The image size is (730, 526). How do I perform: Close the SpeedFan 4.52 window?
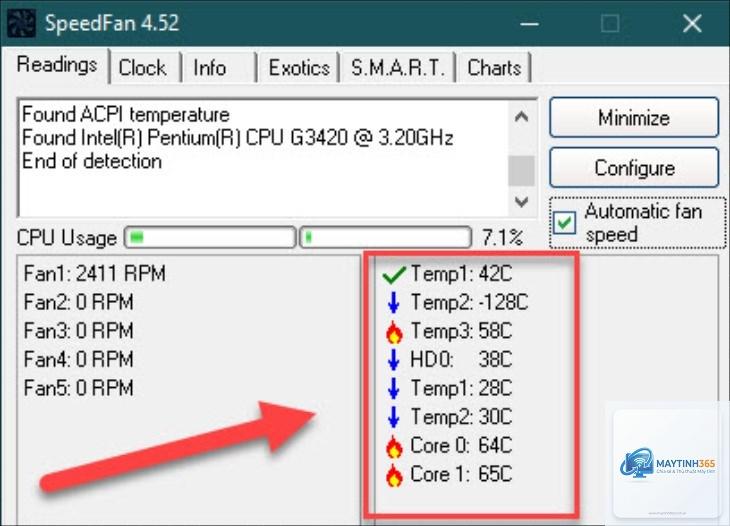(692, 23)
